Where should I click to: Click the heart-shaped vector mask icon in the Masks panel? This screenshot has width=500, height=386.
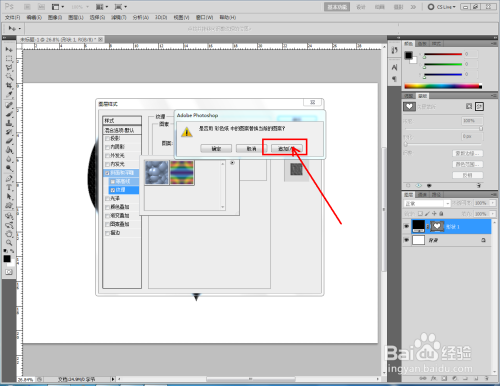point(409,106)
